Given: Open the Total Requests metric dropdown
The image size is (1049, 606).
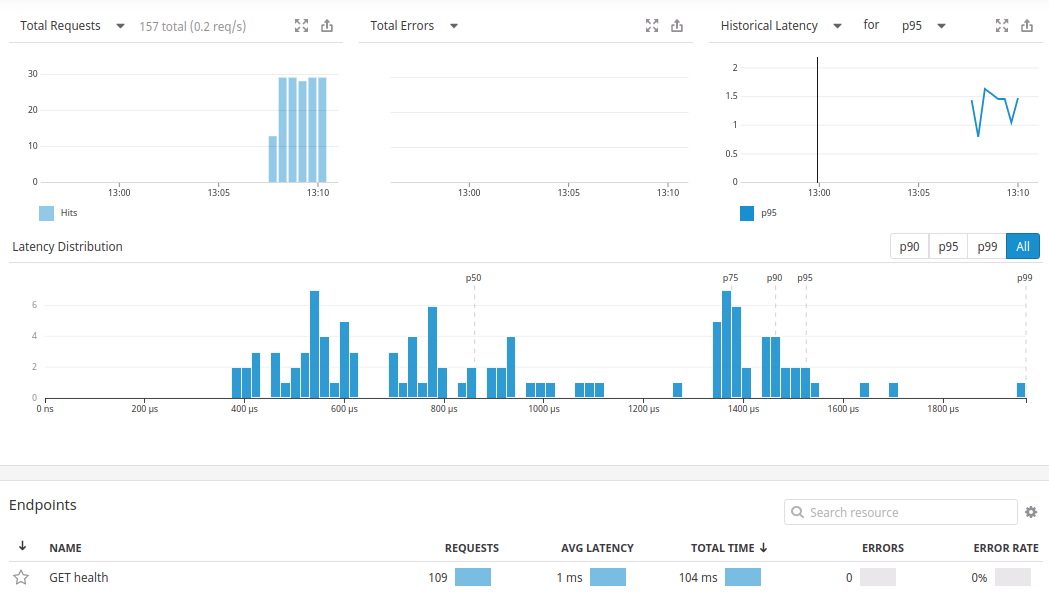Looking at the screenshot, I should coord(120,26).
